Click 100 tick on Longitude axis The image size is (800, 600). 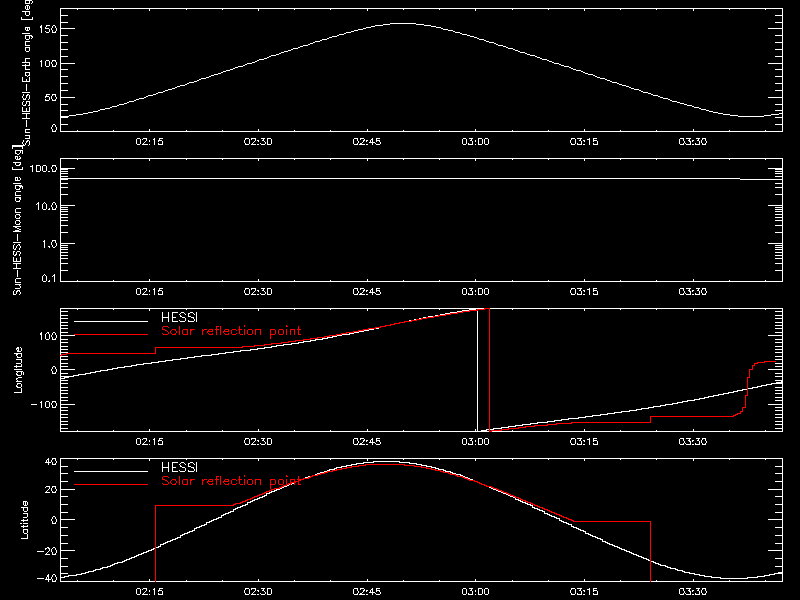click(49, 336)
